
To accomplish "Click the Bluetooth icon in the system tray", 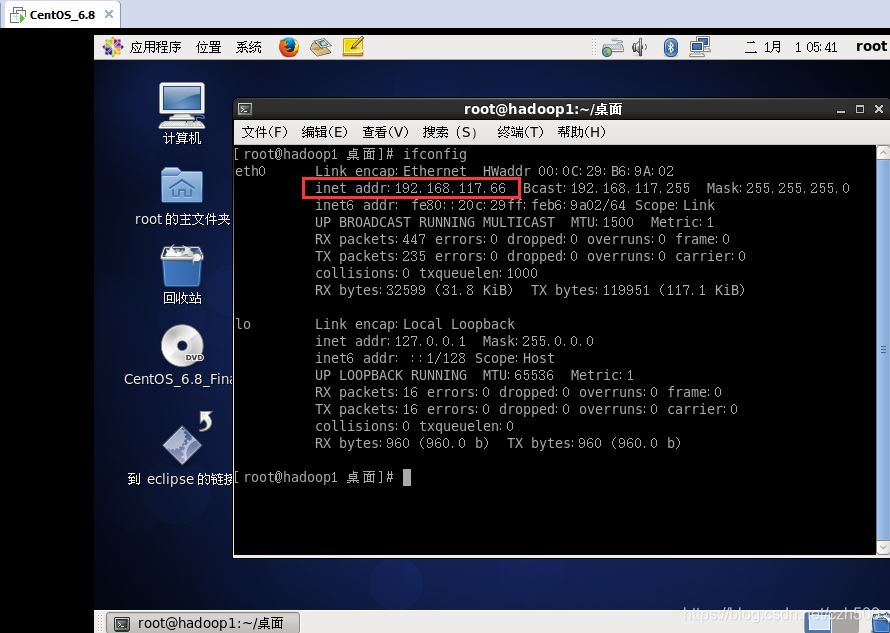I will pos(670,46).
